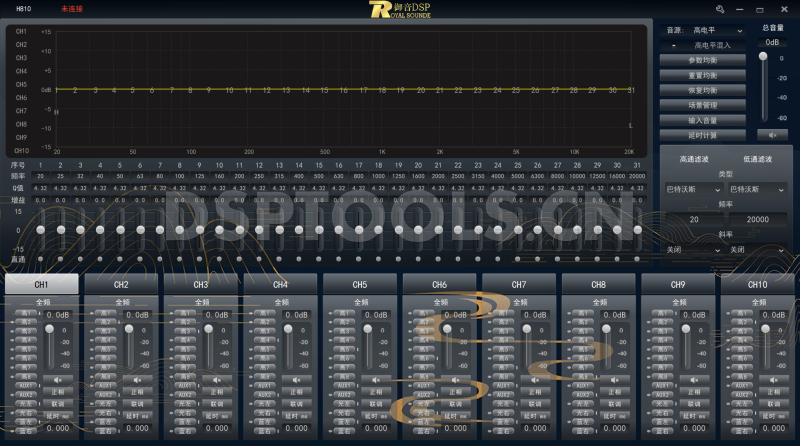Mute the master volume (总音量) speaker icon
Viewport: 800px width, 446px height.
(772, 135)
